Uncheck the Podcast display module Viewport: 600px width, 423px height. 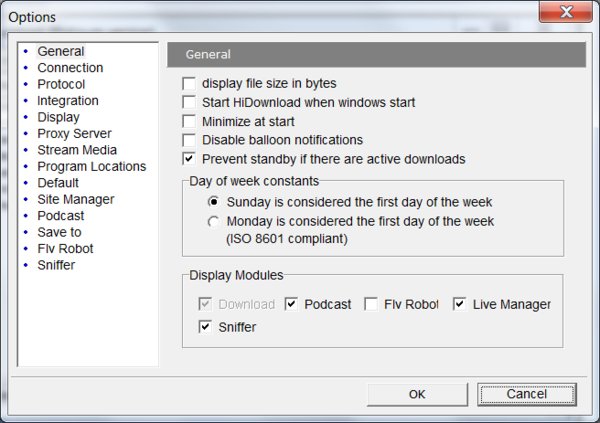click(x=292, y=304)
